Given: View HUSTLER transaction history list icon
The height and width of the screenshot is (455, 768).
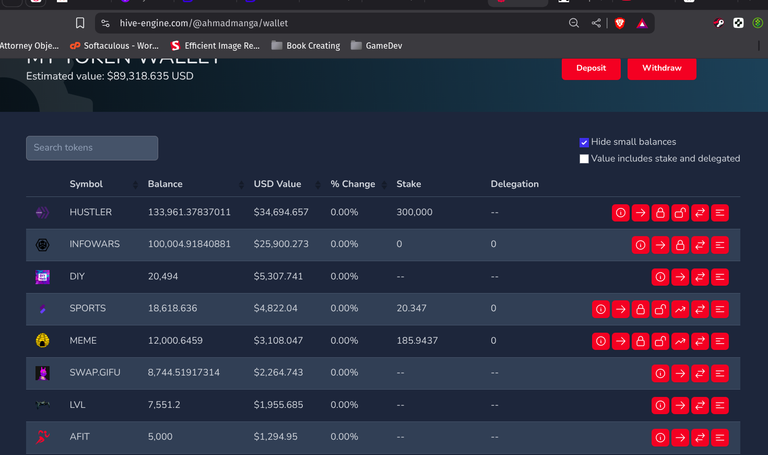Looking at the screenshot, I should [720, 213].
